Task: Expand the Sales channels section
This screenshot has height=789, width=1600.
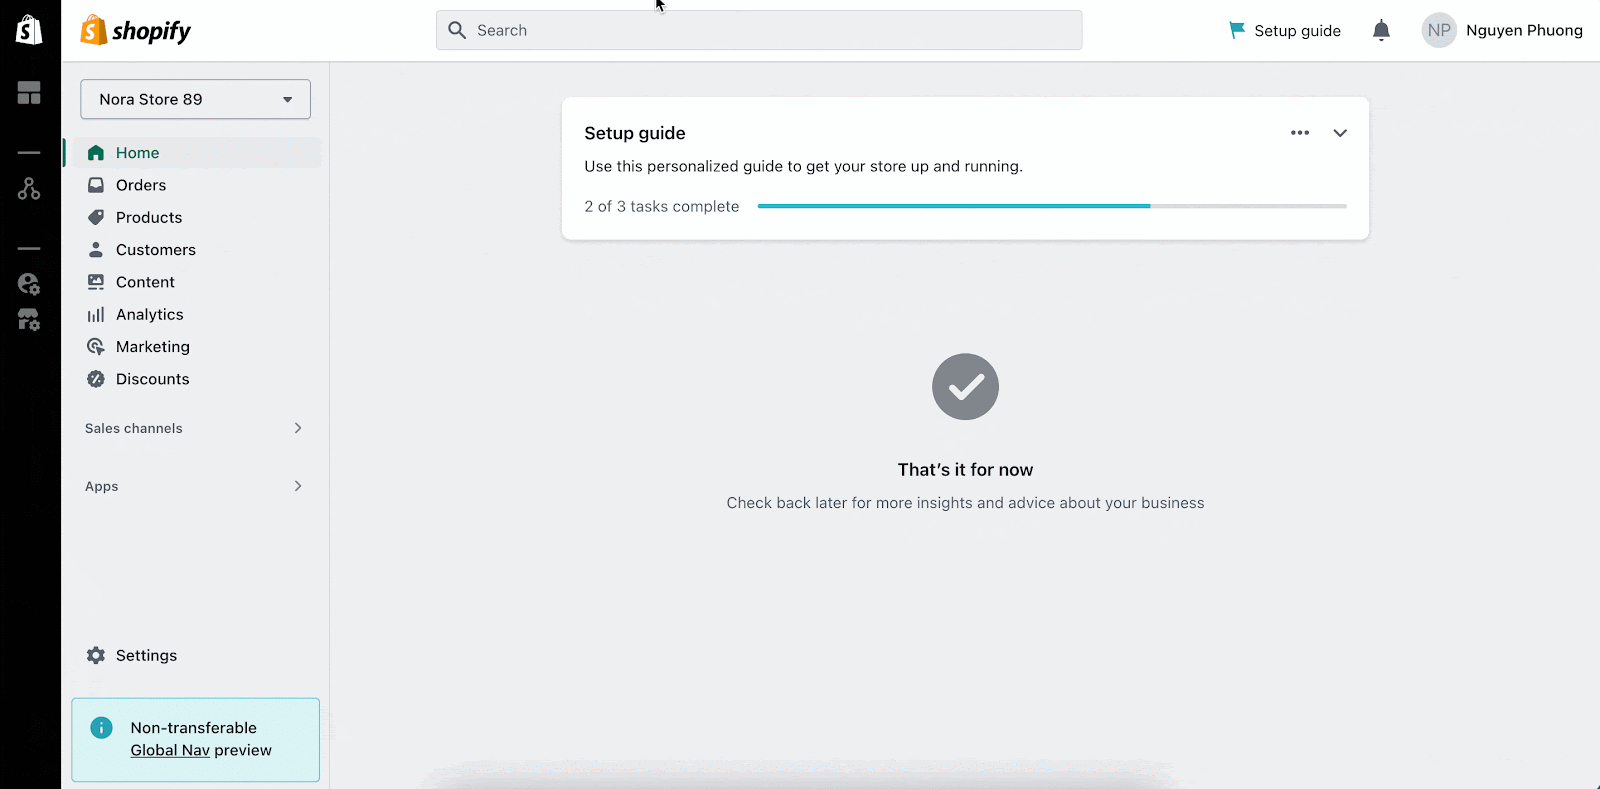Action: [195, 428]
